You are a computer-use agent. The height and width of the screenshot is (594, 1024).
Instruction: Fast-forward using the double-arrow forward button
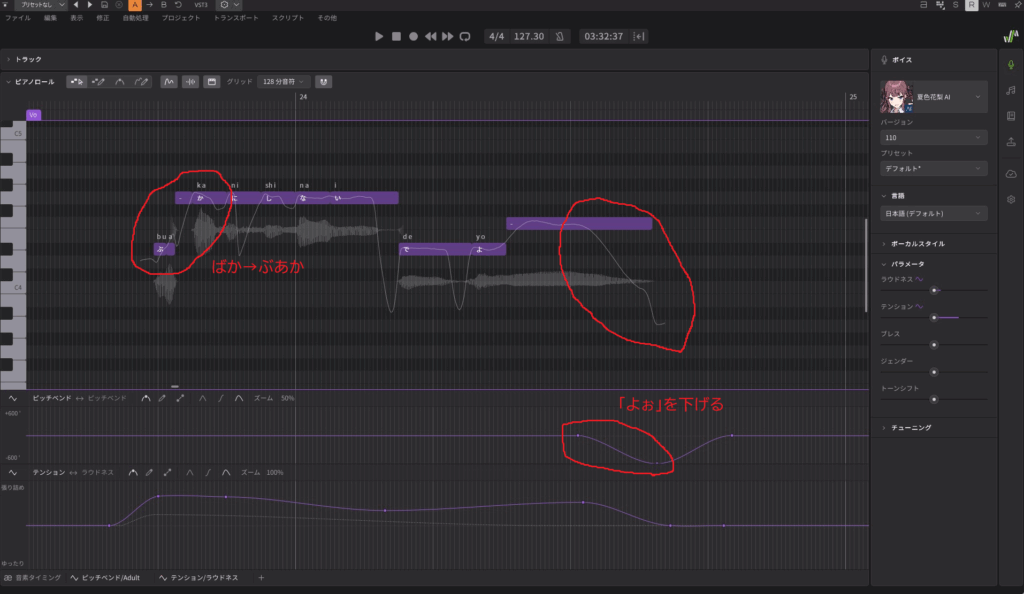click(x=447, y=37)
